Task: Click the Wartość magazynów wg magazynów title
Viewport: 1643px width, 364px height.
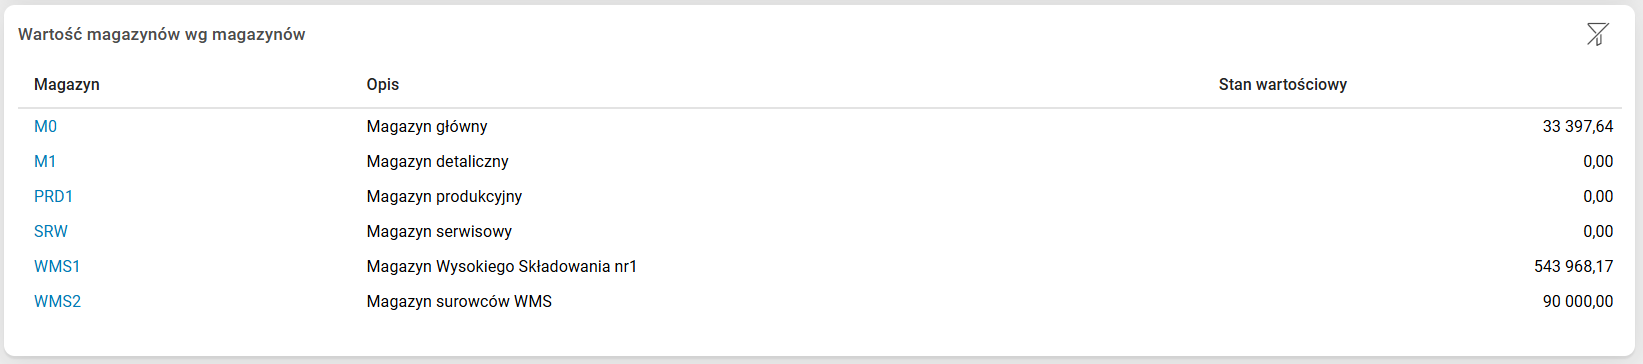Action: 162,34
